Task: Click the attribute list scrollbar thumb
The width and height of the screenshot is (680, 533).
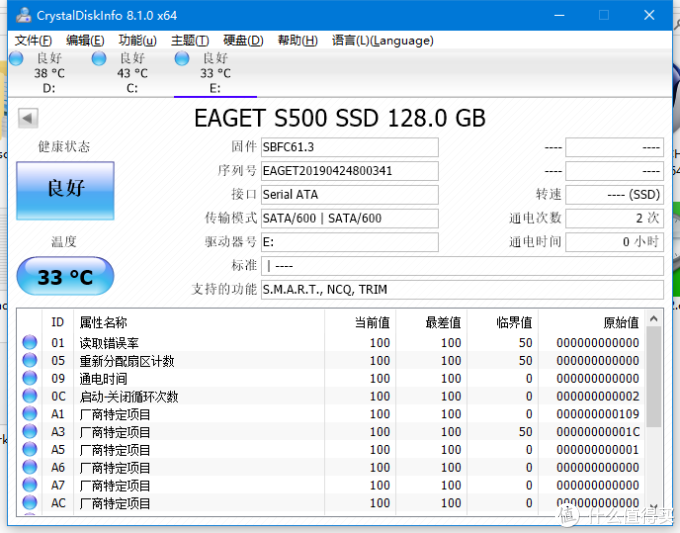Action: [654, 377]
